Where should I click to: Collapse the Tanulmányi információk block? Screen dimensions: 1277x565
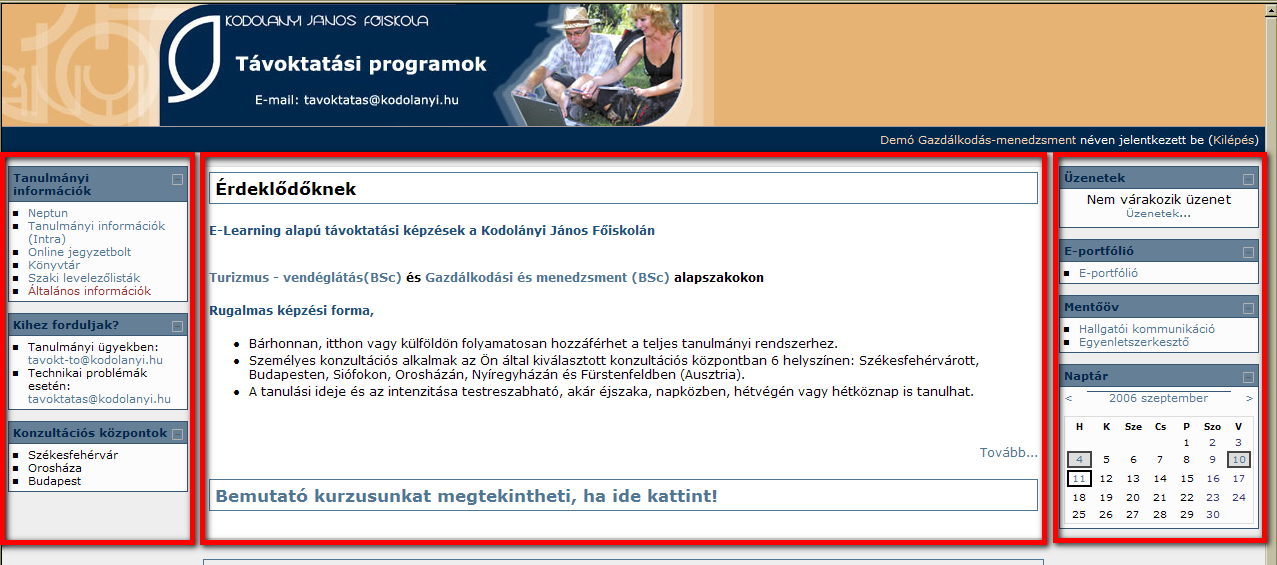pos(177,180)
